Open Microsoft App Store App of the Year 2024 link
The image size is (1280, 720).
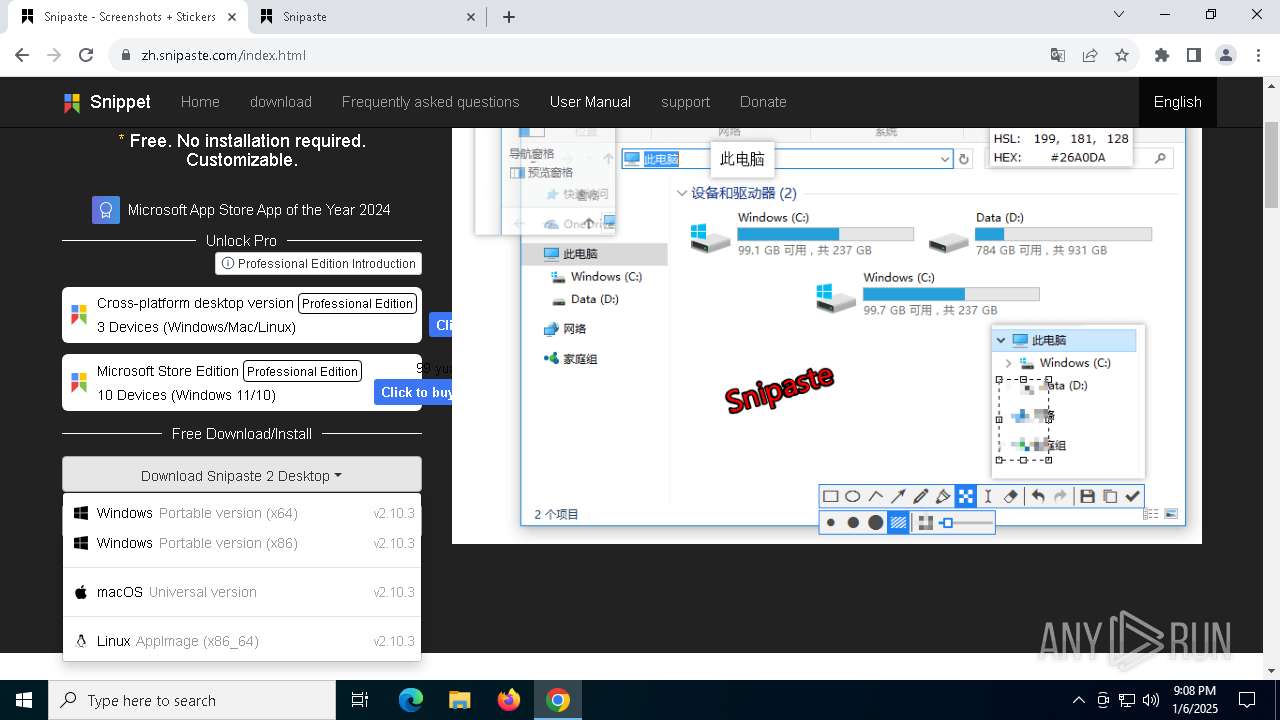pos(259,210)
